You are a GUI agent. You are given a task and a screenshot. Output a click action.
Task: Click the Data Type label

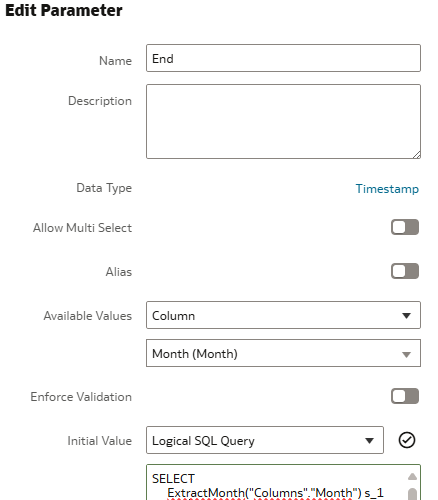[104, 188]
